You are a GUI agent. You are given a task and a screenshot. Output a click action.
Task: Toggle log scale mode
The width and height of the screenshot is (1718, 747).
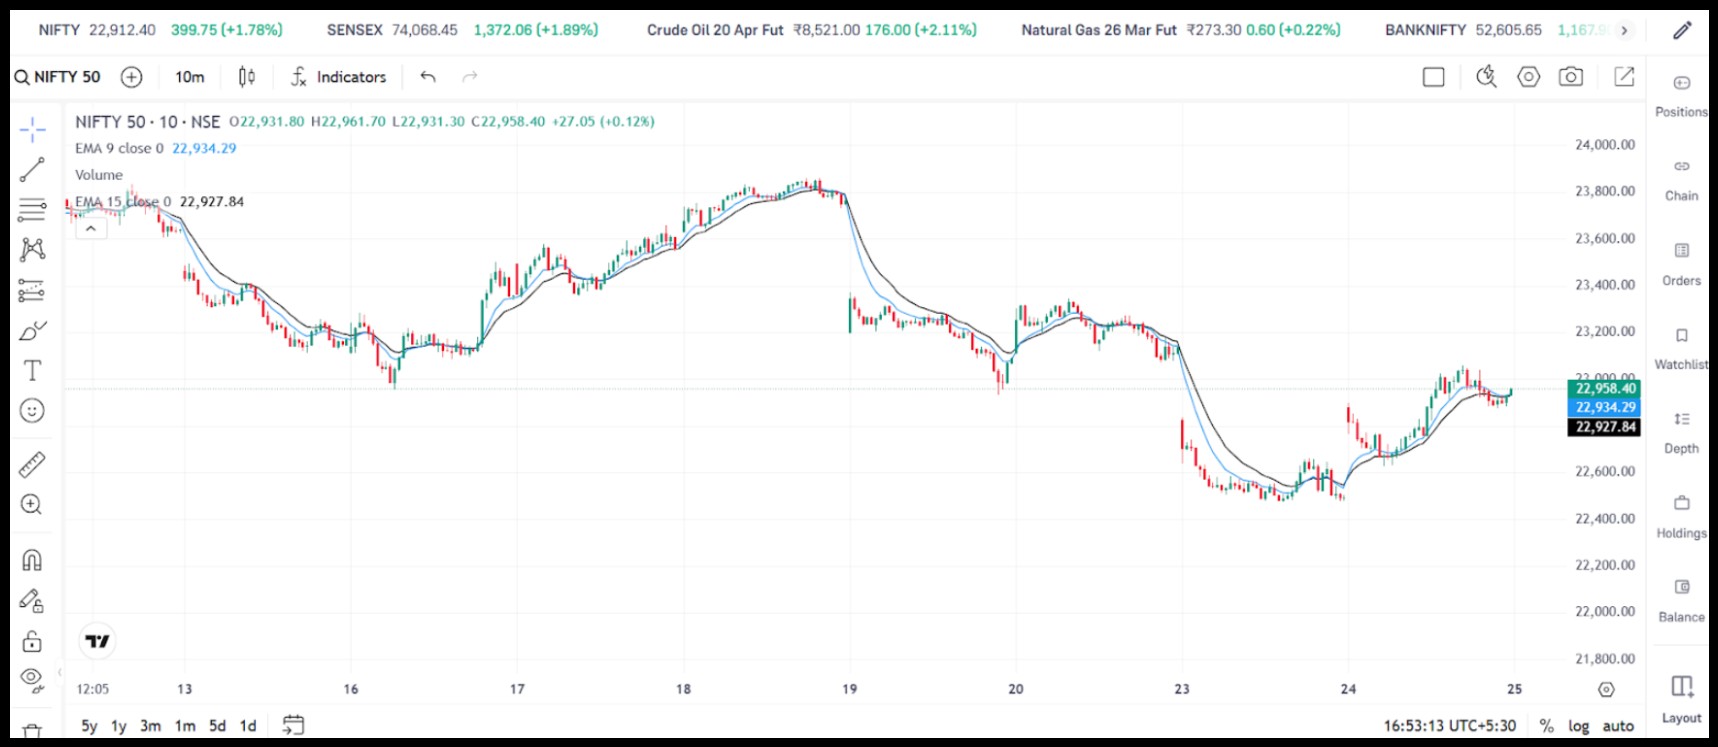click(x=1578, y=726)
